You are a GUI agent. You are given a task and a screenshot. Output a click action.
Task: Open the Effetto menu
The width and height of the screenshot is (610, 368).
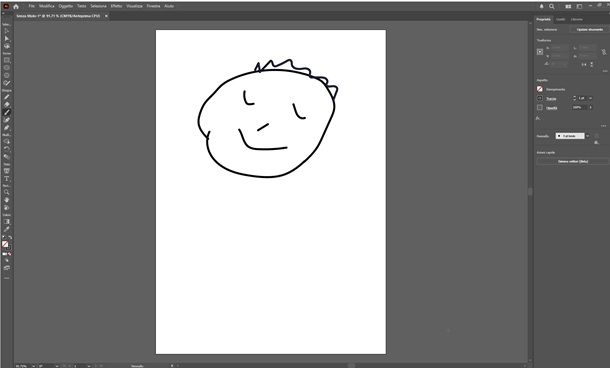click(x=116, y=6)
